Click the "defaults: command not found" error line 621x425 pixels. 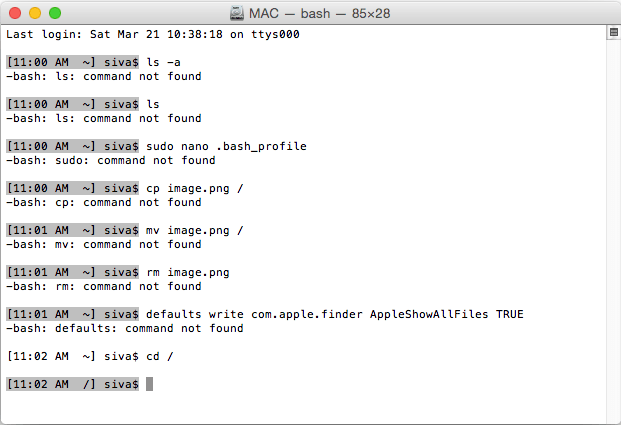[x=124, y=328]
